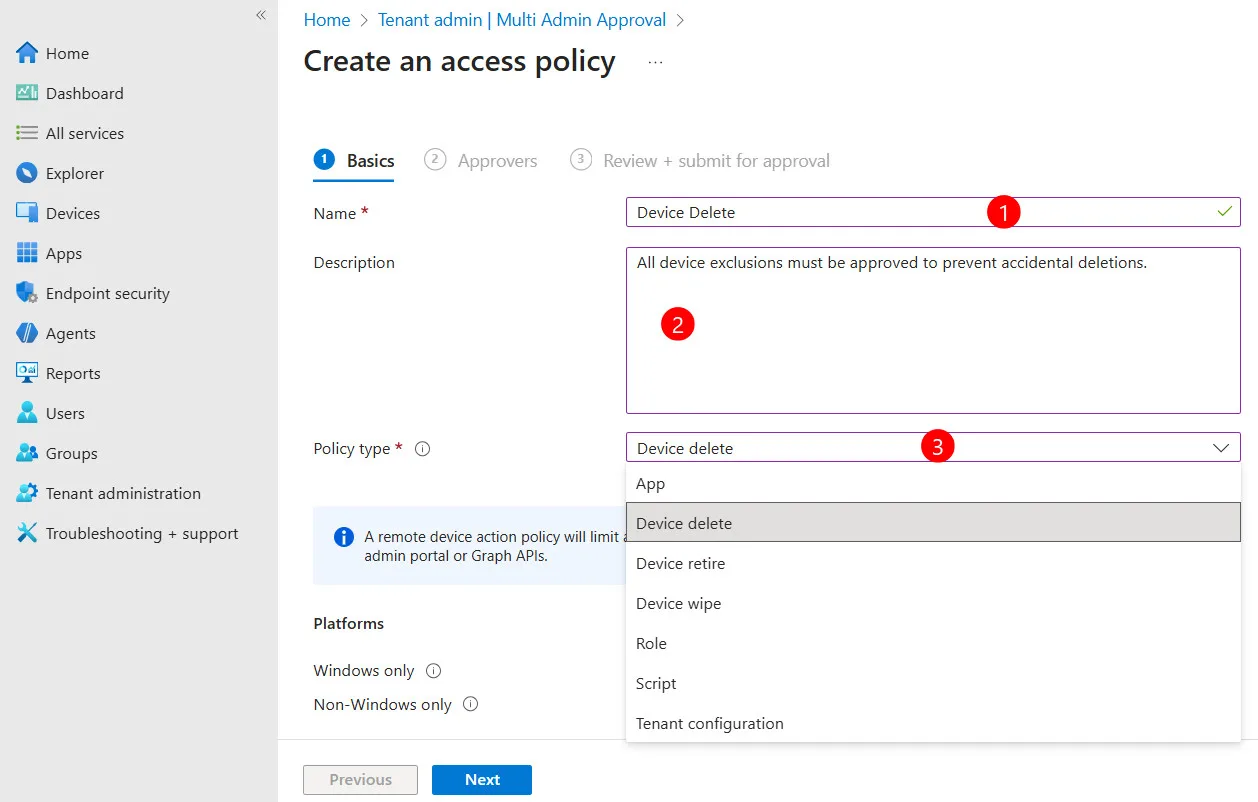The image size is (1258, 802).
Task: Open Agents icon in navigation
Action: coord(27,333)
